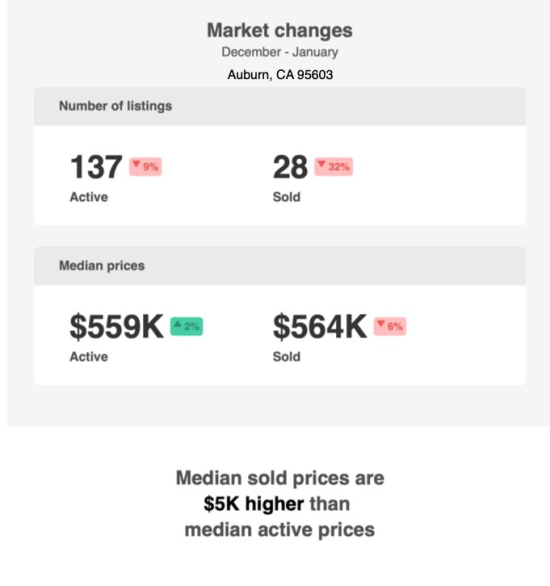The height and width of the screenshot is (586, 550).
Task: Click the bold $5K higher text
Action: (254, 504)
